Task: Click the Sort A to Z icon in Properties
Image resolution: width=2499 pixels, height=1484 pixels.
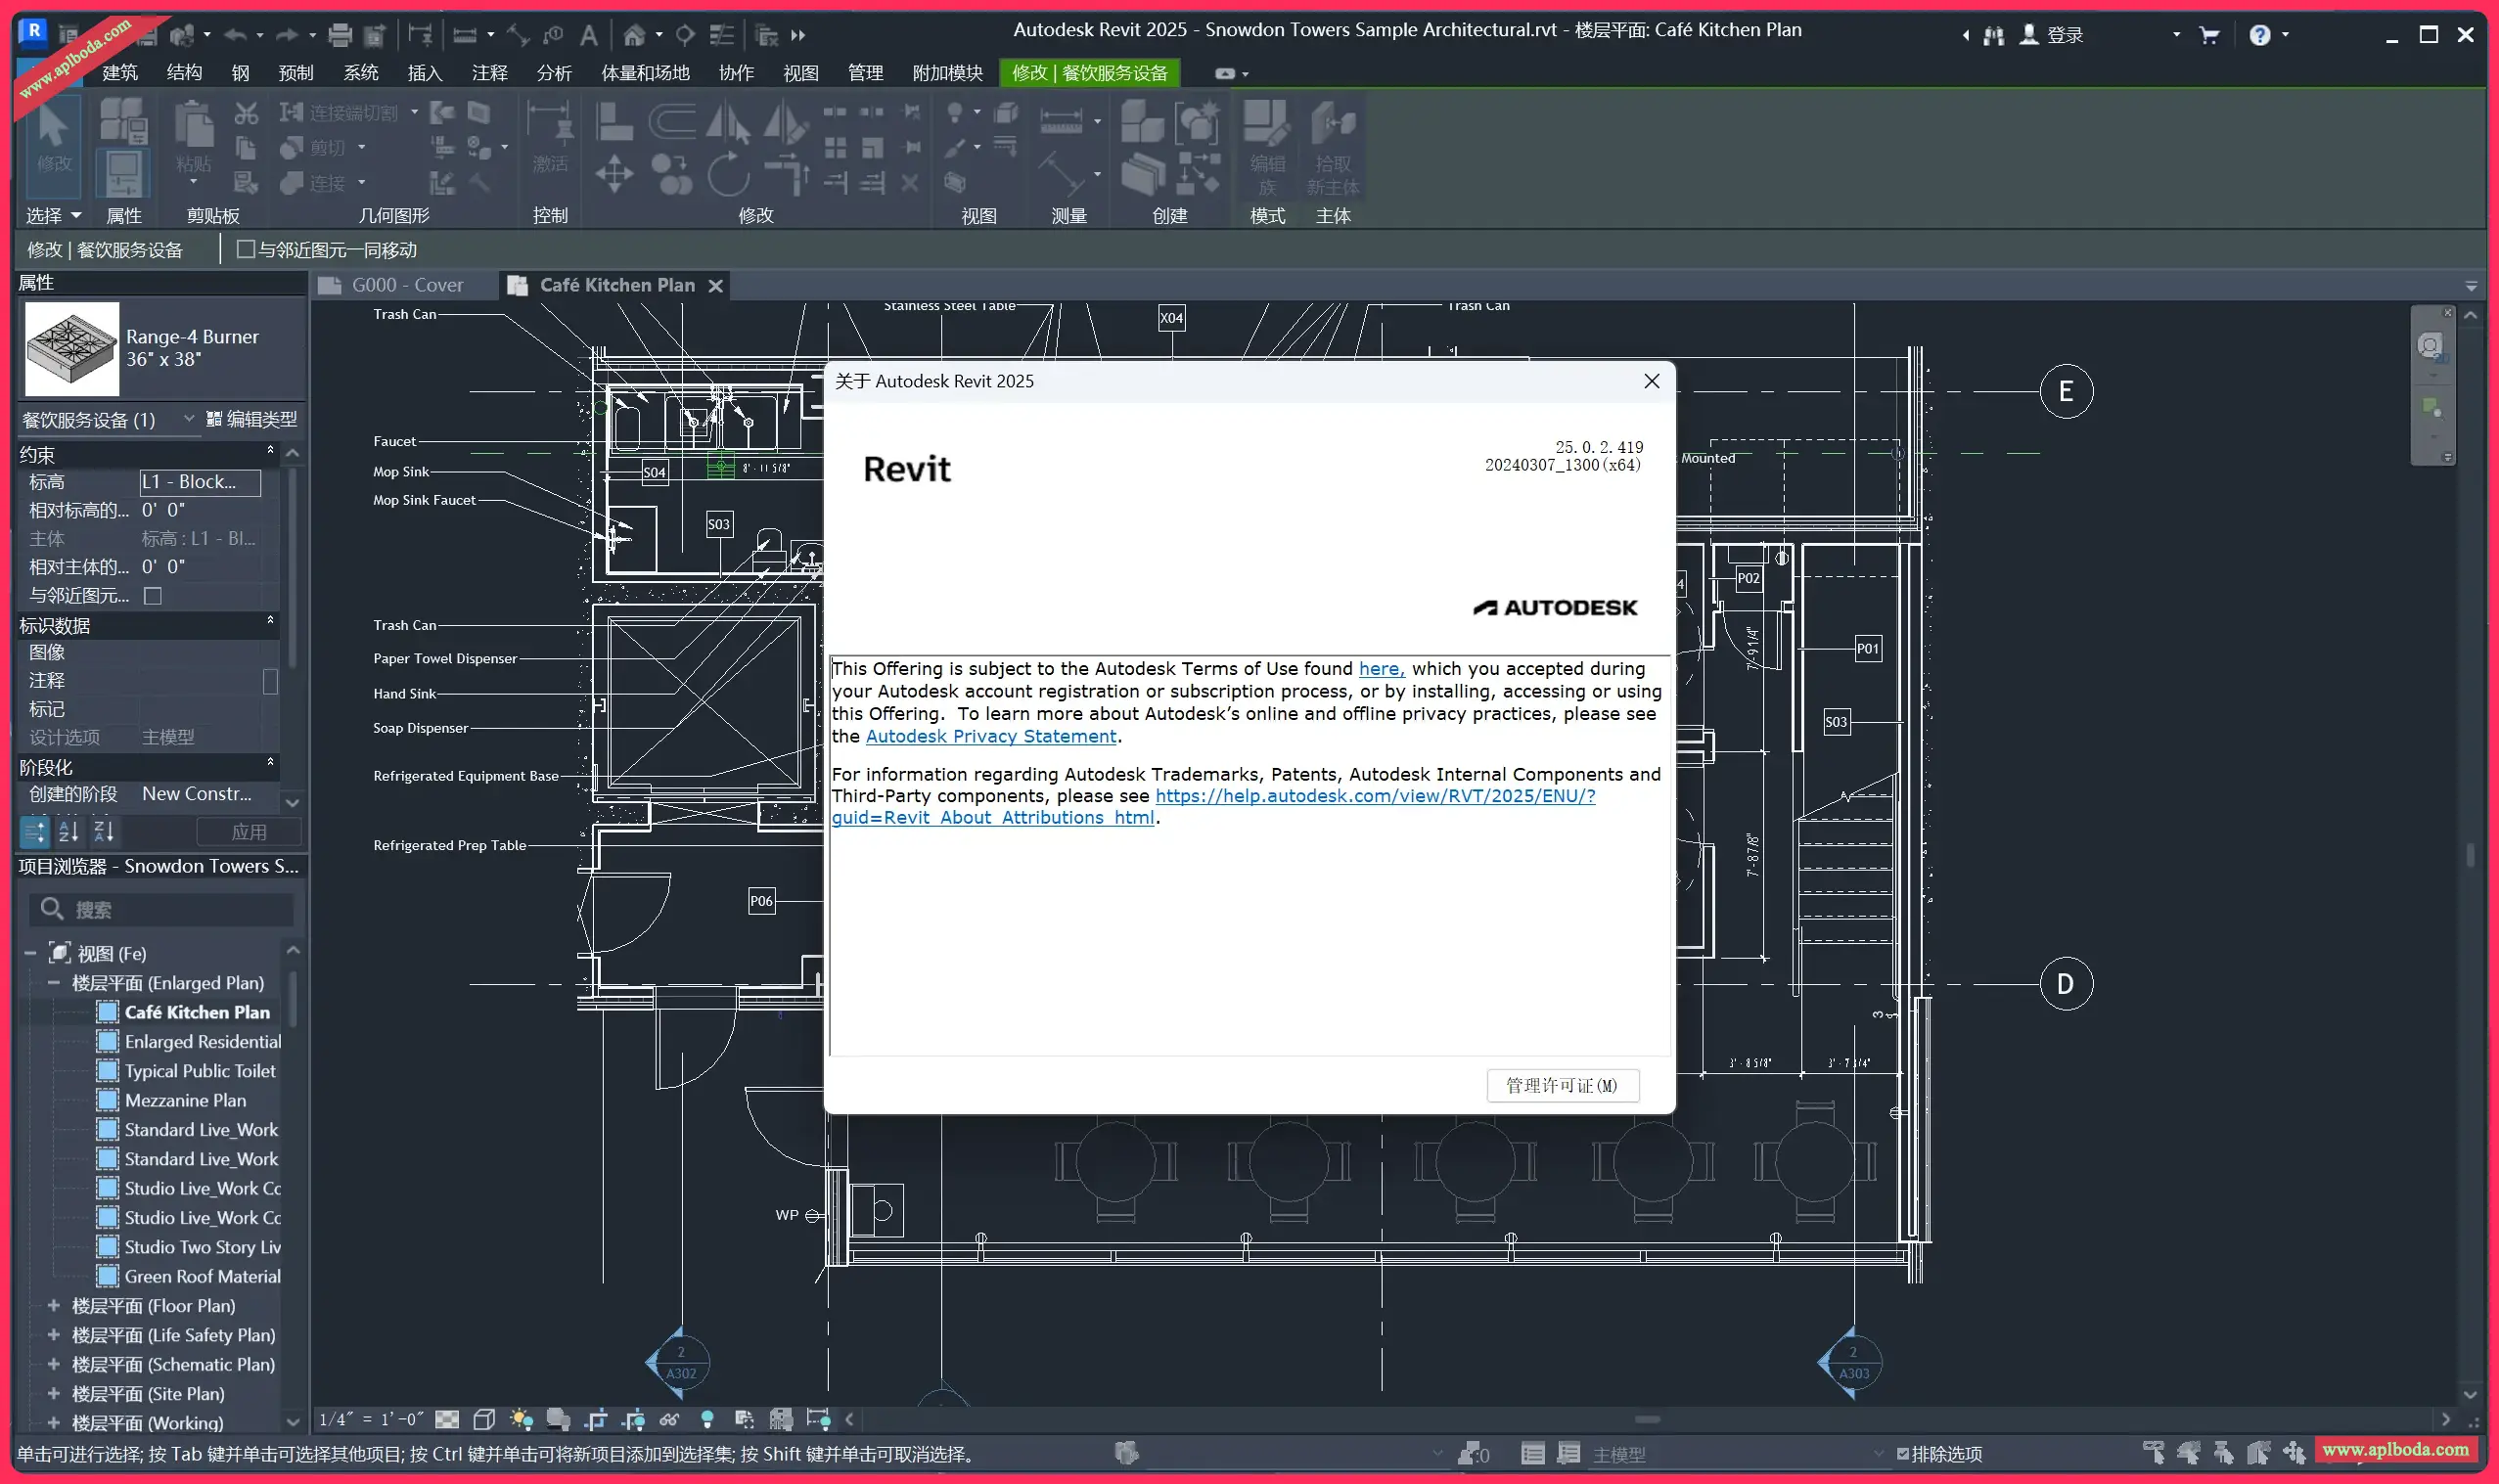Action: click(x=68, y=831)
